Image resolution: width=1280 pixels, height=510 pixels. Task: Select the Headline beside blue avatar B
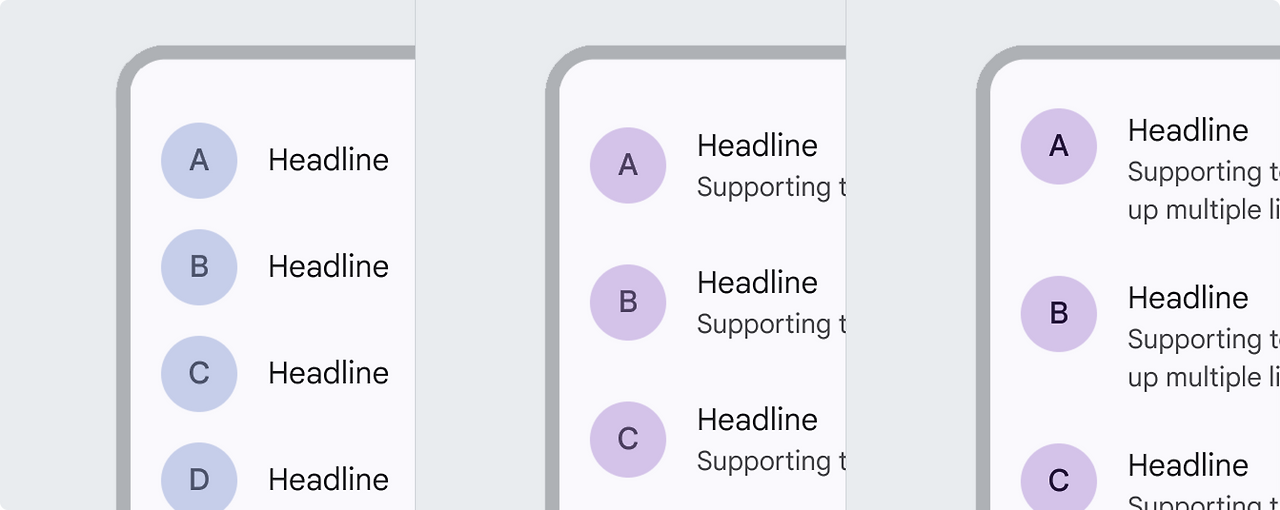click(x=328, y=267)
